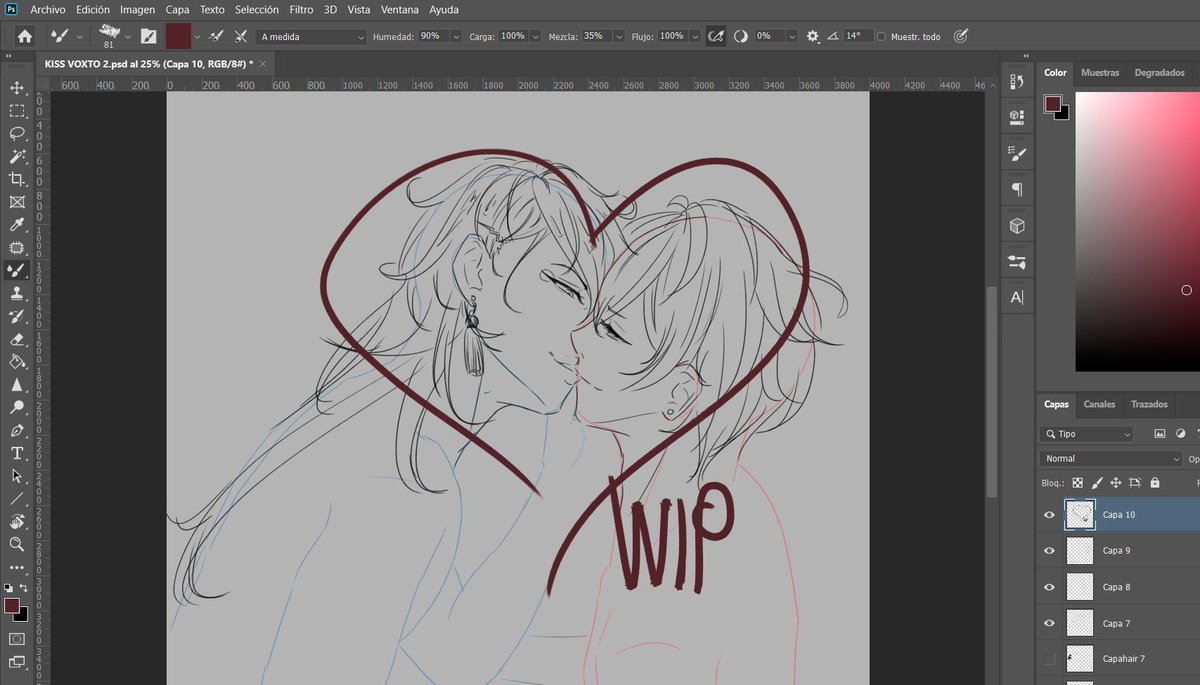Toggle airbrush mode in options bar
The image size is (1200, 685).
tap(716, 36)
